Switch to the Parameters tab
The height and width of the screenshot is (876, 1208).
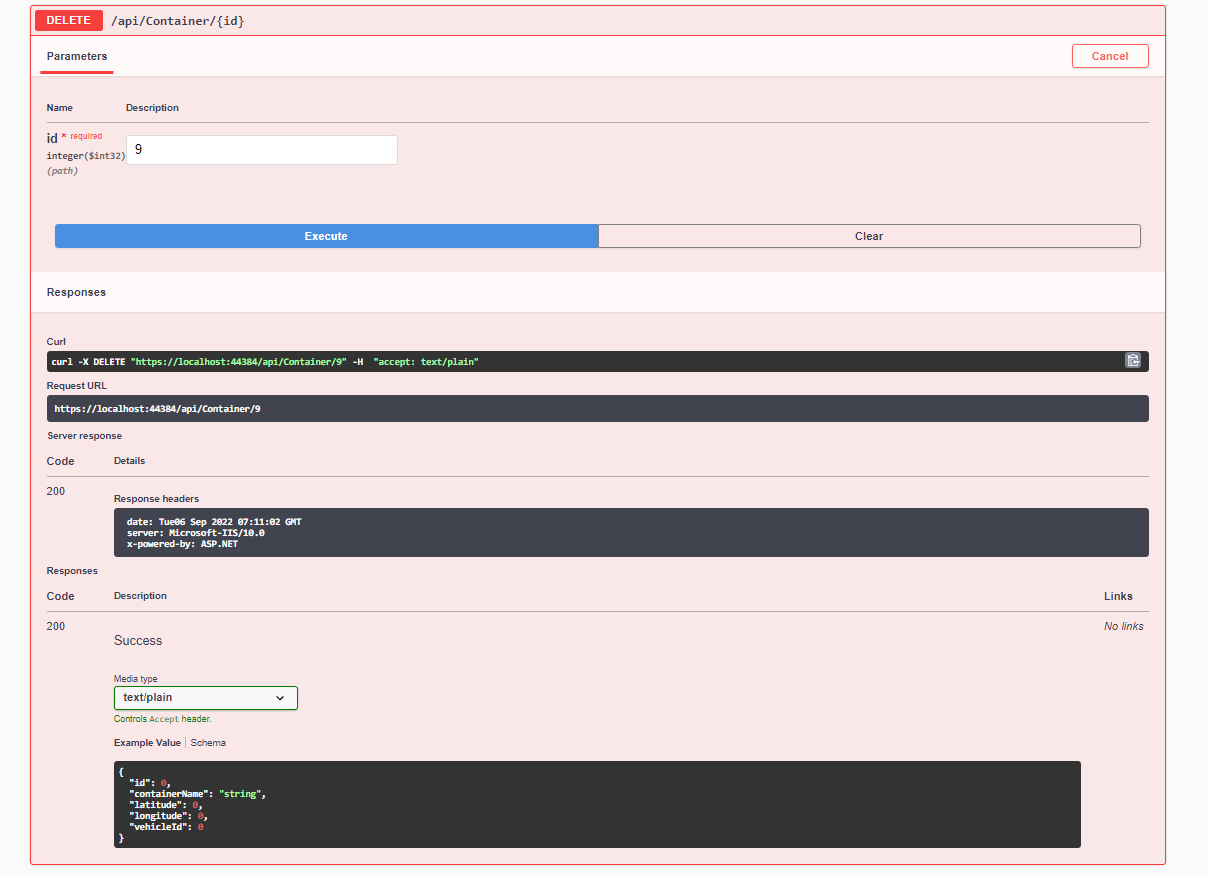[x=76, y=56]
